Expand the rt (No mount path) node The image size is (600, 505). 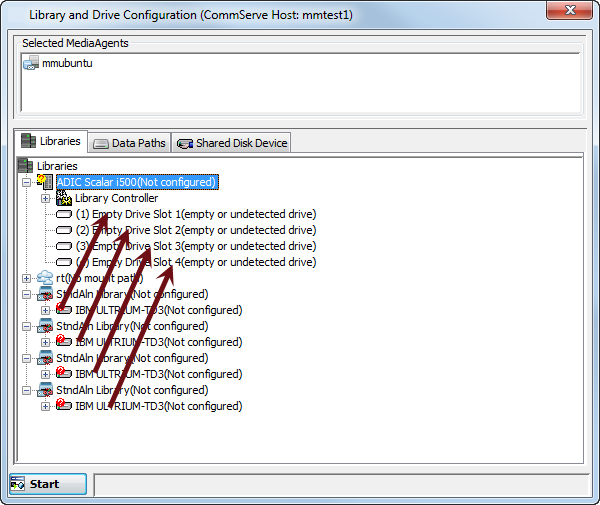coord(27,278)
